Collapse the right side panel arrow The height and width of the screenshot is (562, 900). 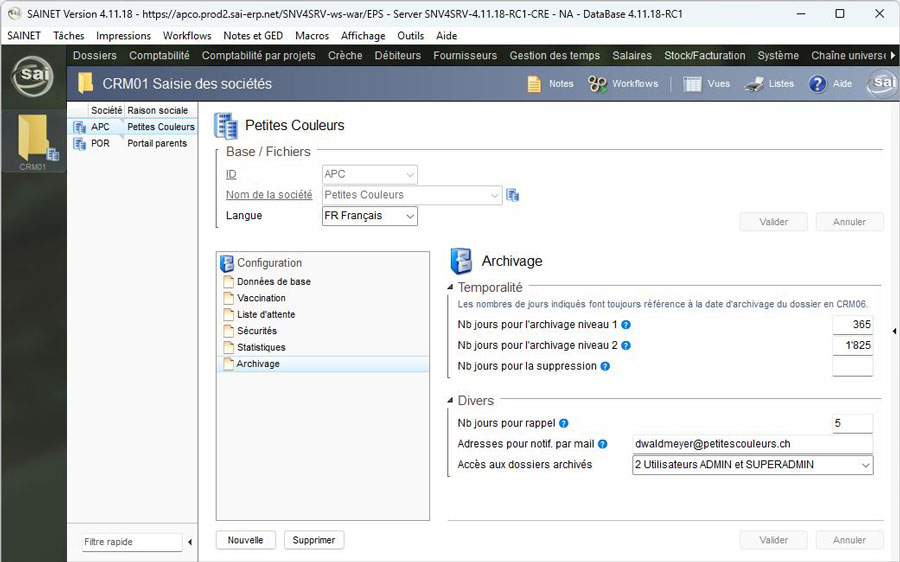pos(894,331)
